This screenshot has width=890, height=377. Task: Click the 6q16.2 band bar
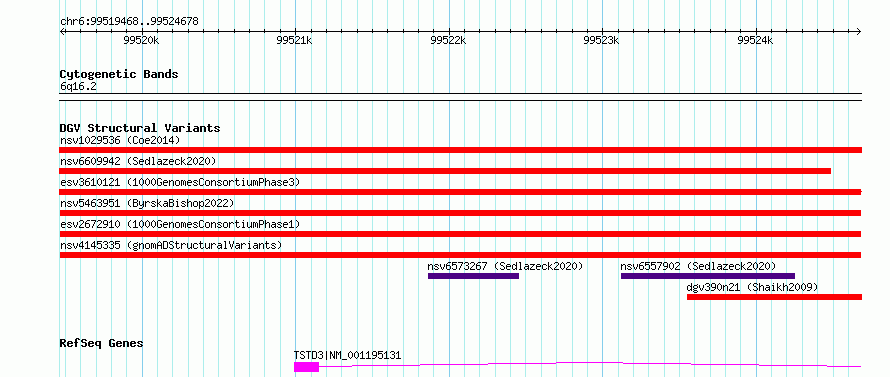point(460,97)
